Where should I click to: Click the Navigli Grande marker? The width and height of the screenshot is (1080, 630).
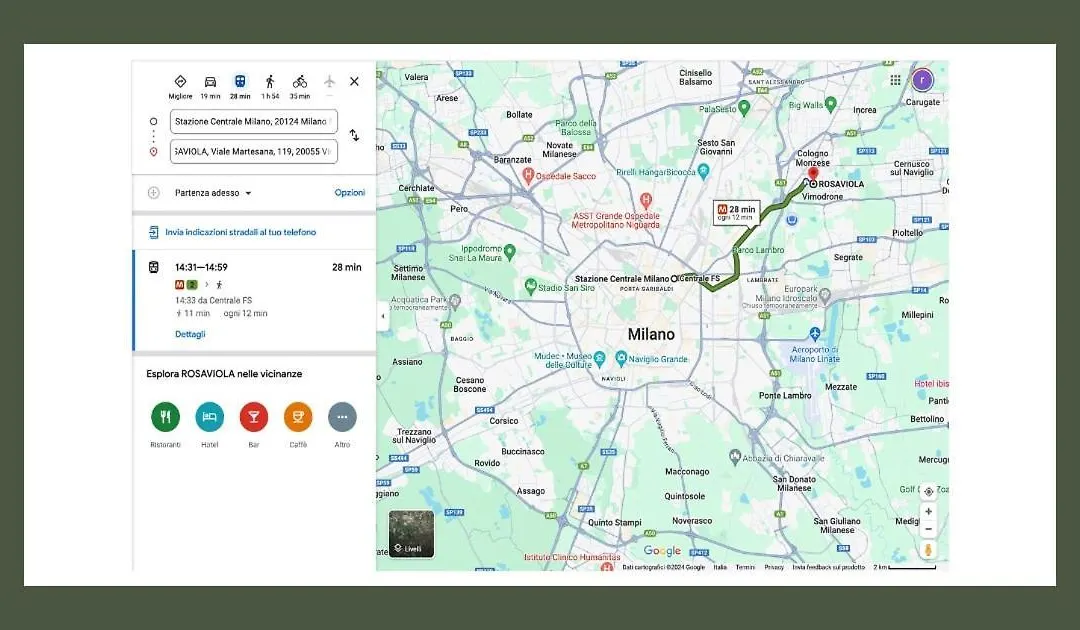pos(621,357)
